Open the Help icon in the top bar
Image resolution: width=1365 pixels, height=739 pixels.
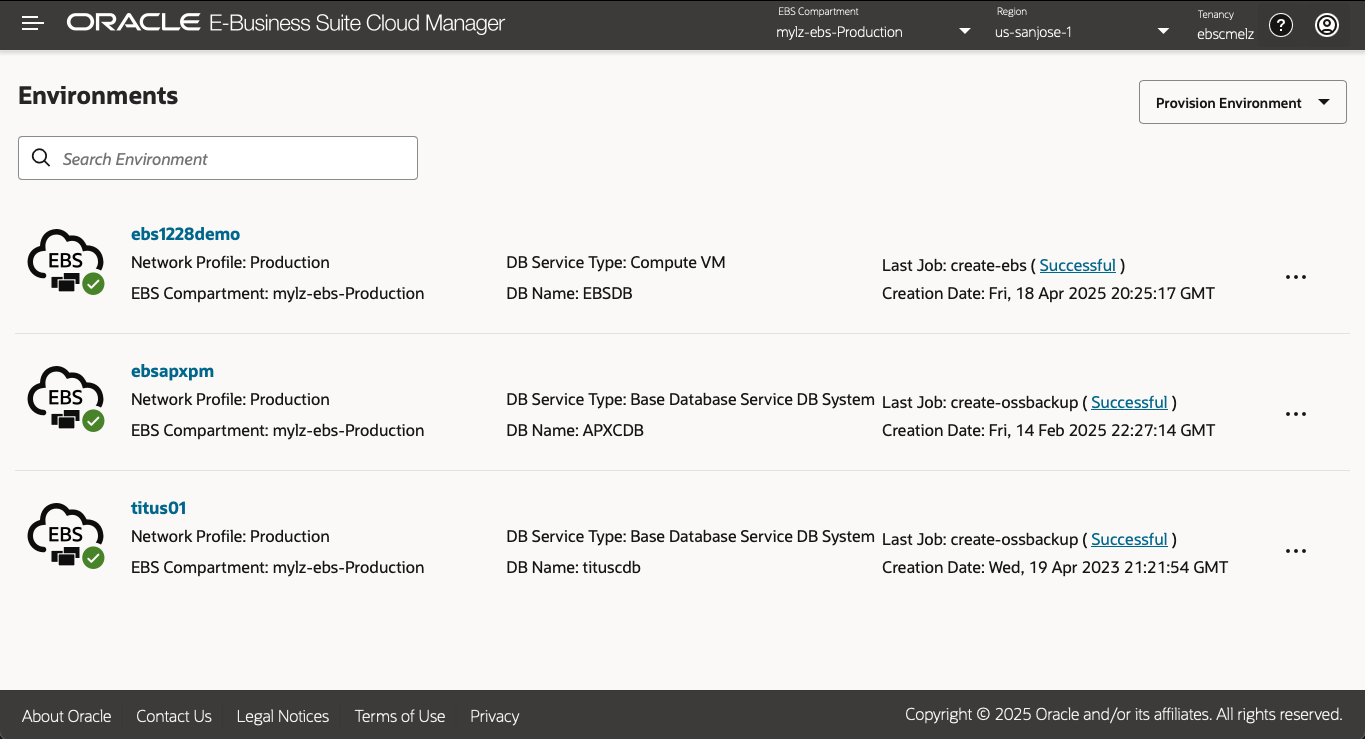(1280, 24)
